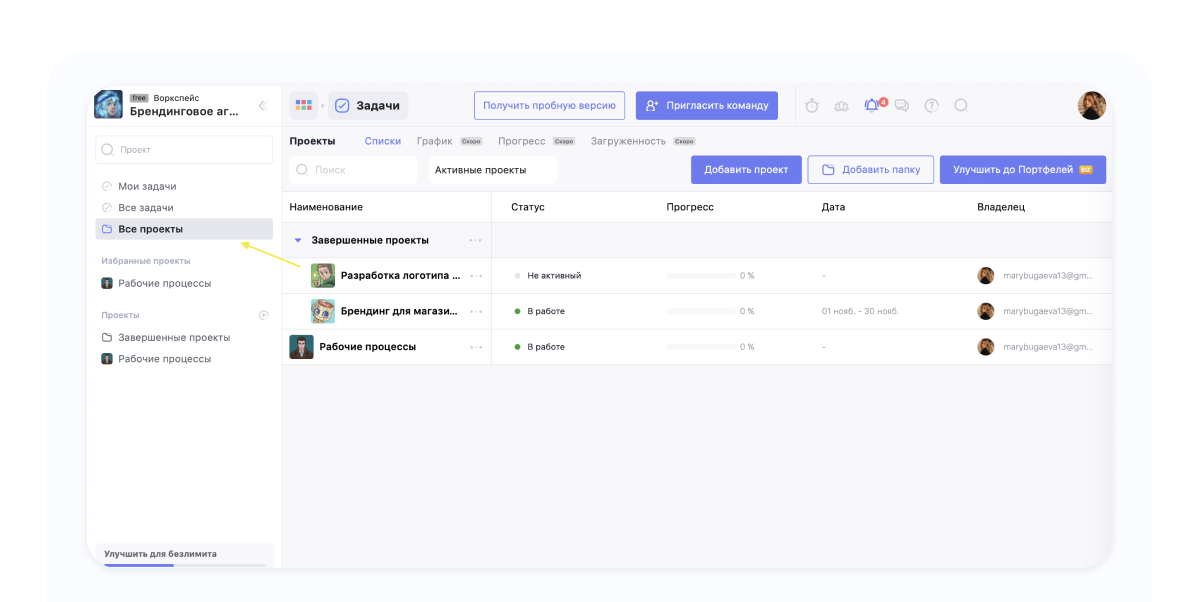Select Мои задачи in the sidebar

tap(147, 186)
